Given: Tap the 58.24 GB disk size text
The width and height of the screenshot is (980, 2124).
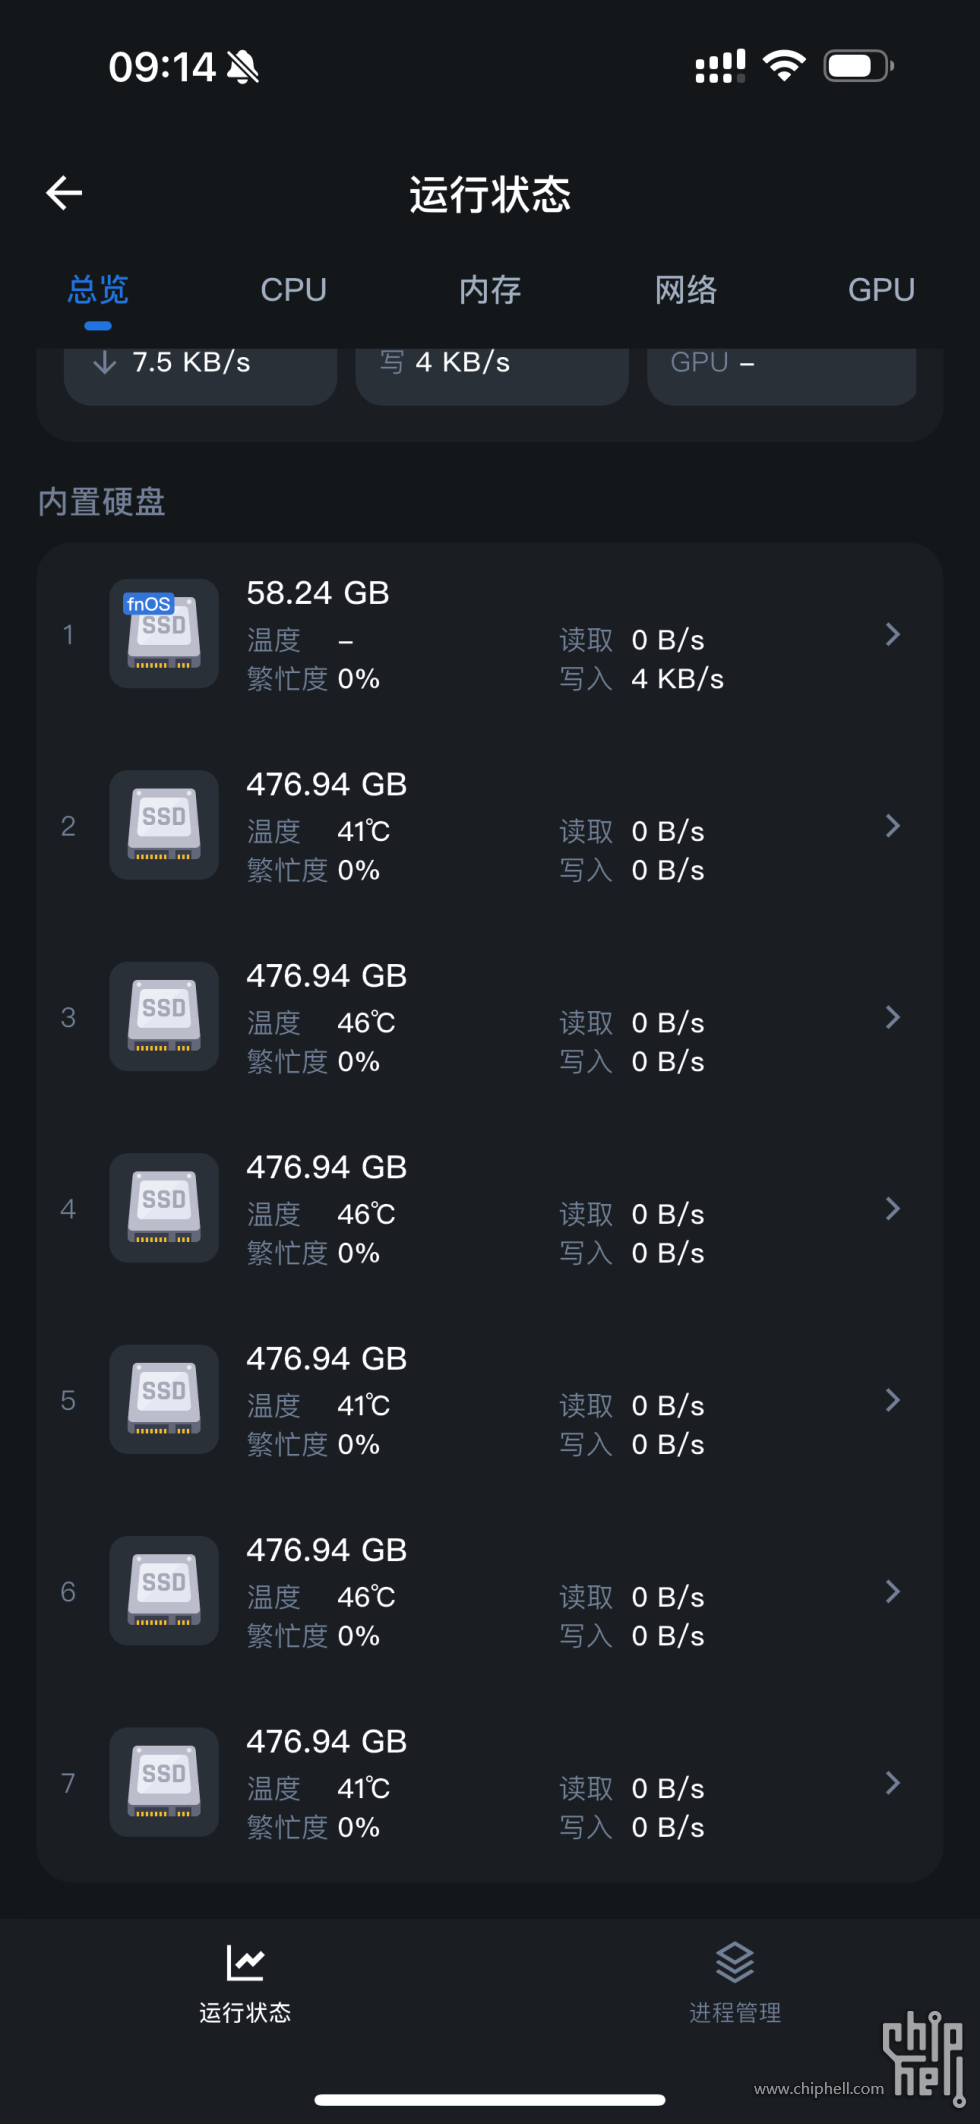Looking at the screenshot, I should pos(318,593).
